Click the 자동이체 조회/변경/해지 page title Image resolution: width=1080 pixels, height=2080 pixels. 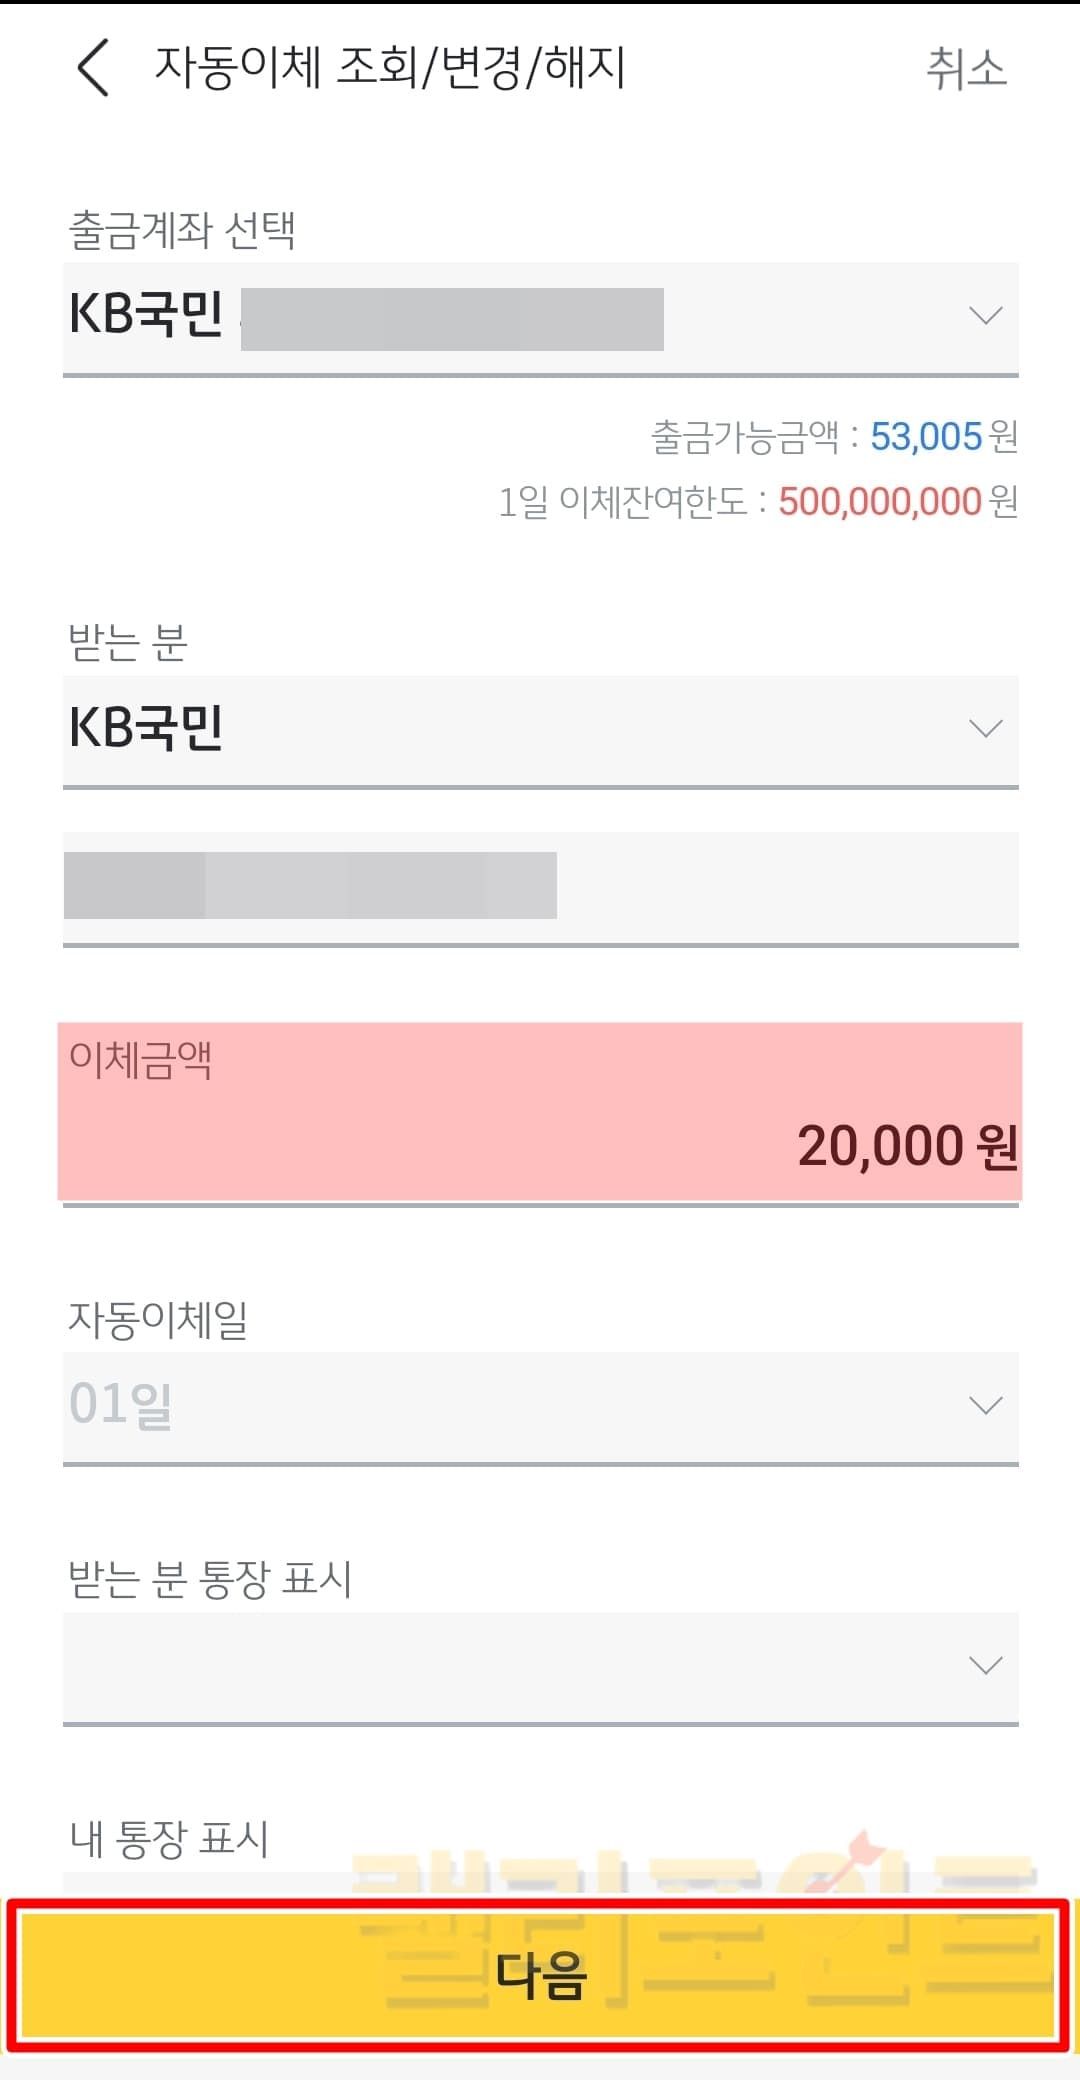tap(389, 68)
